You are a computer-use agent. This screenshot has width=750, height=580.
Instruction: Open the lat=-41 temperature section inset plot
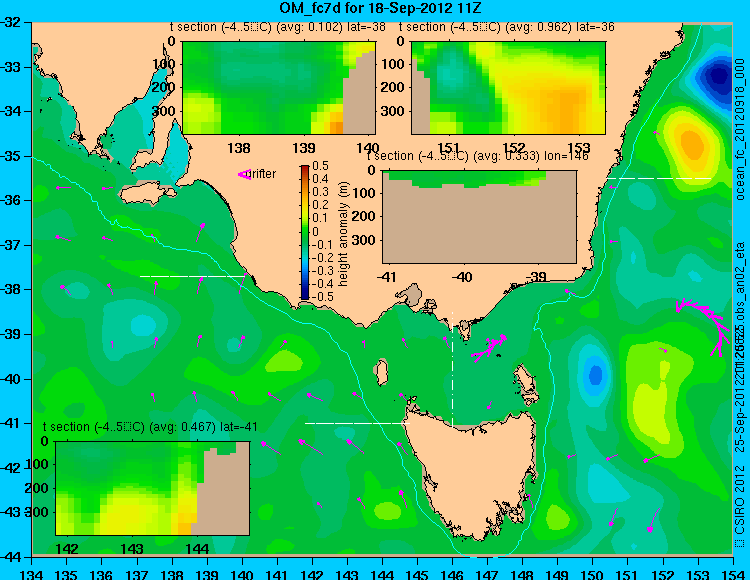(x=153, y=488)
